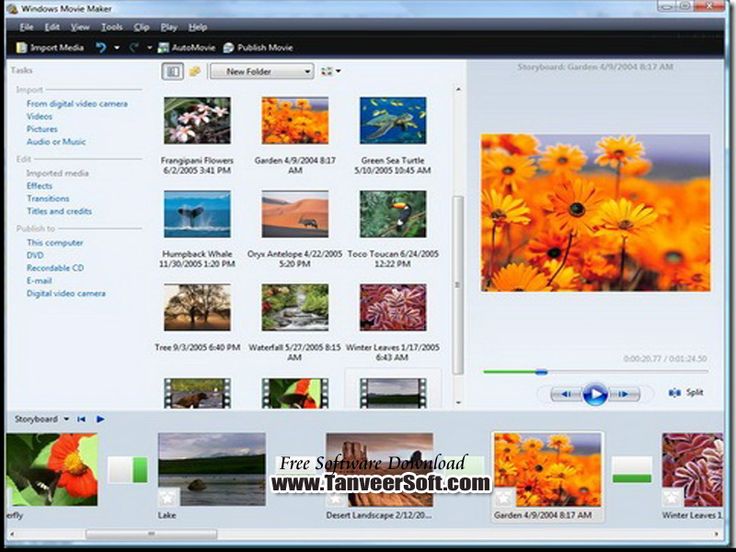
Task: Click the Previous Frame button
Action: click(567, 394)
